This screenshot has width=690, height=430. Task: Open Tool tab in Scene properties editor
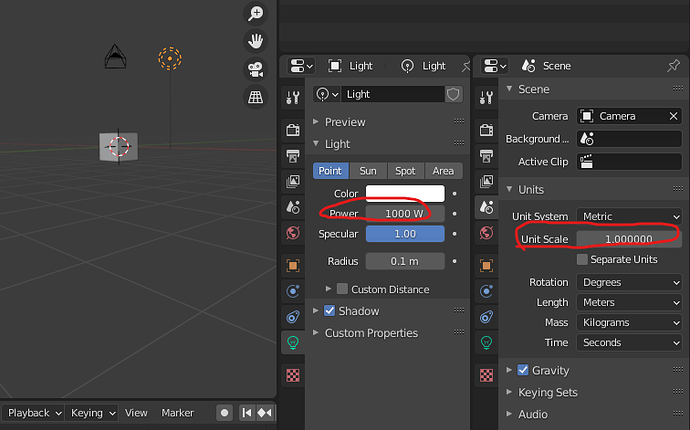486,97
